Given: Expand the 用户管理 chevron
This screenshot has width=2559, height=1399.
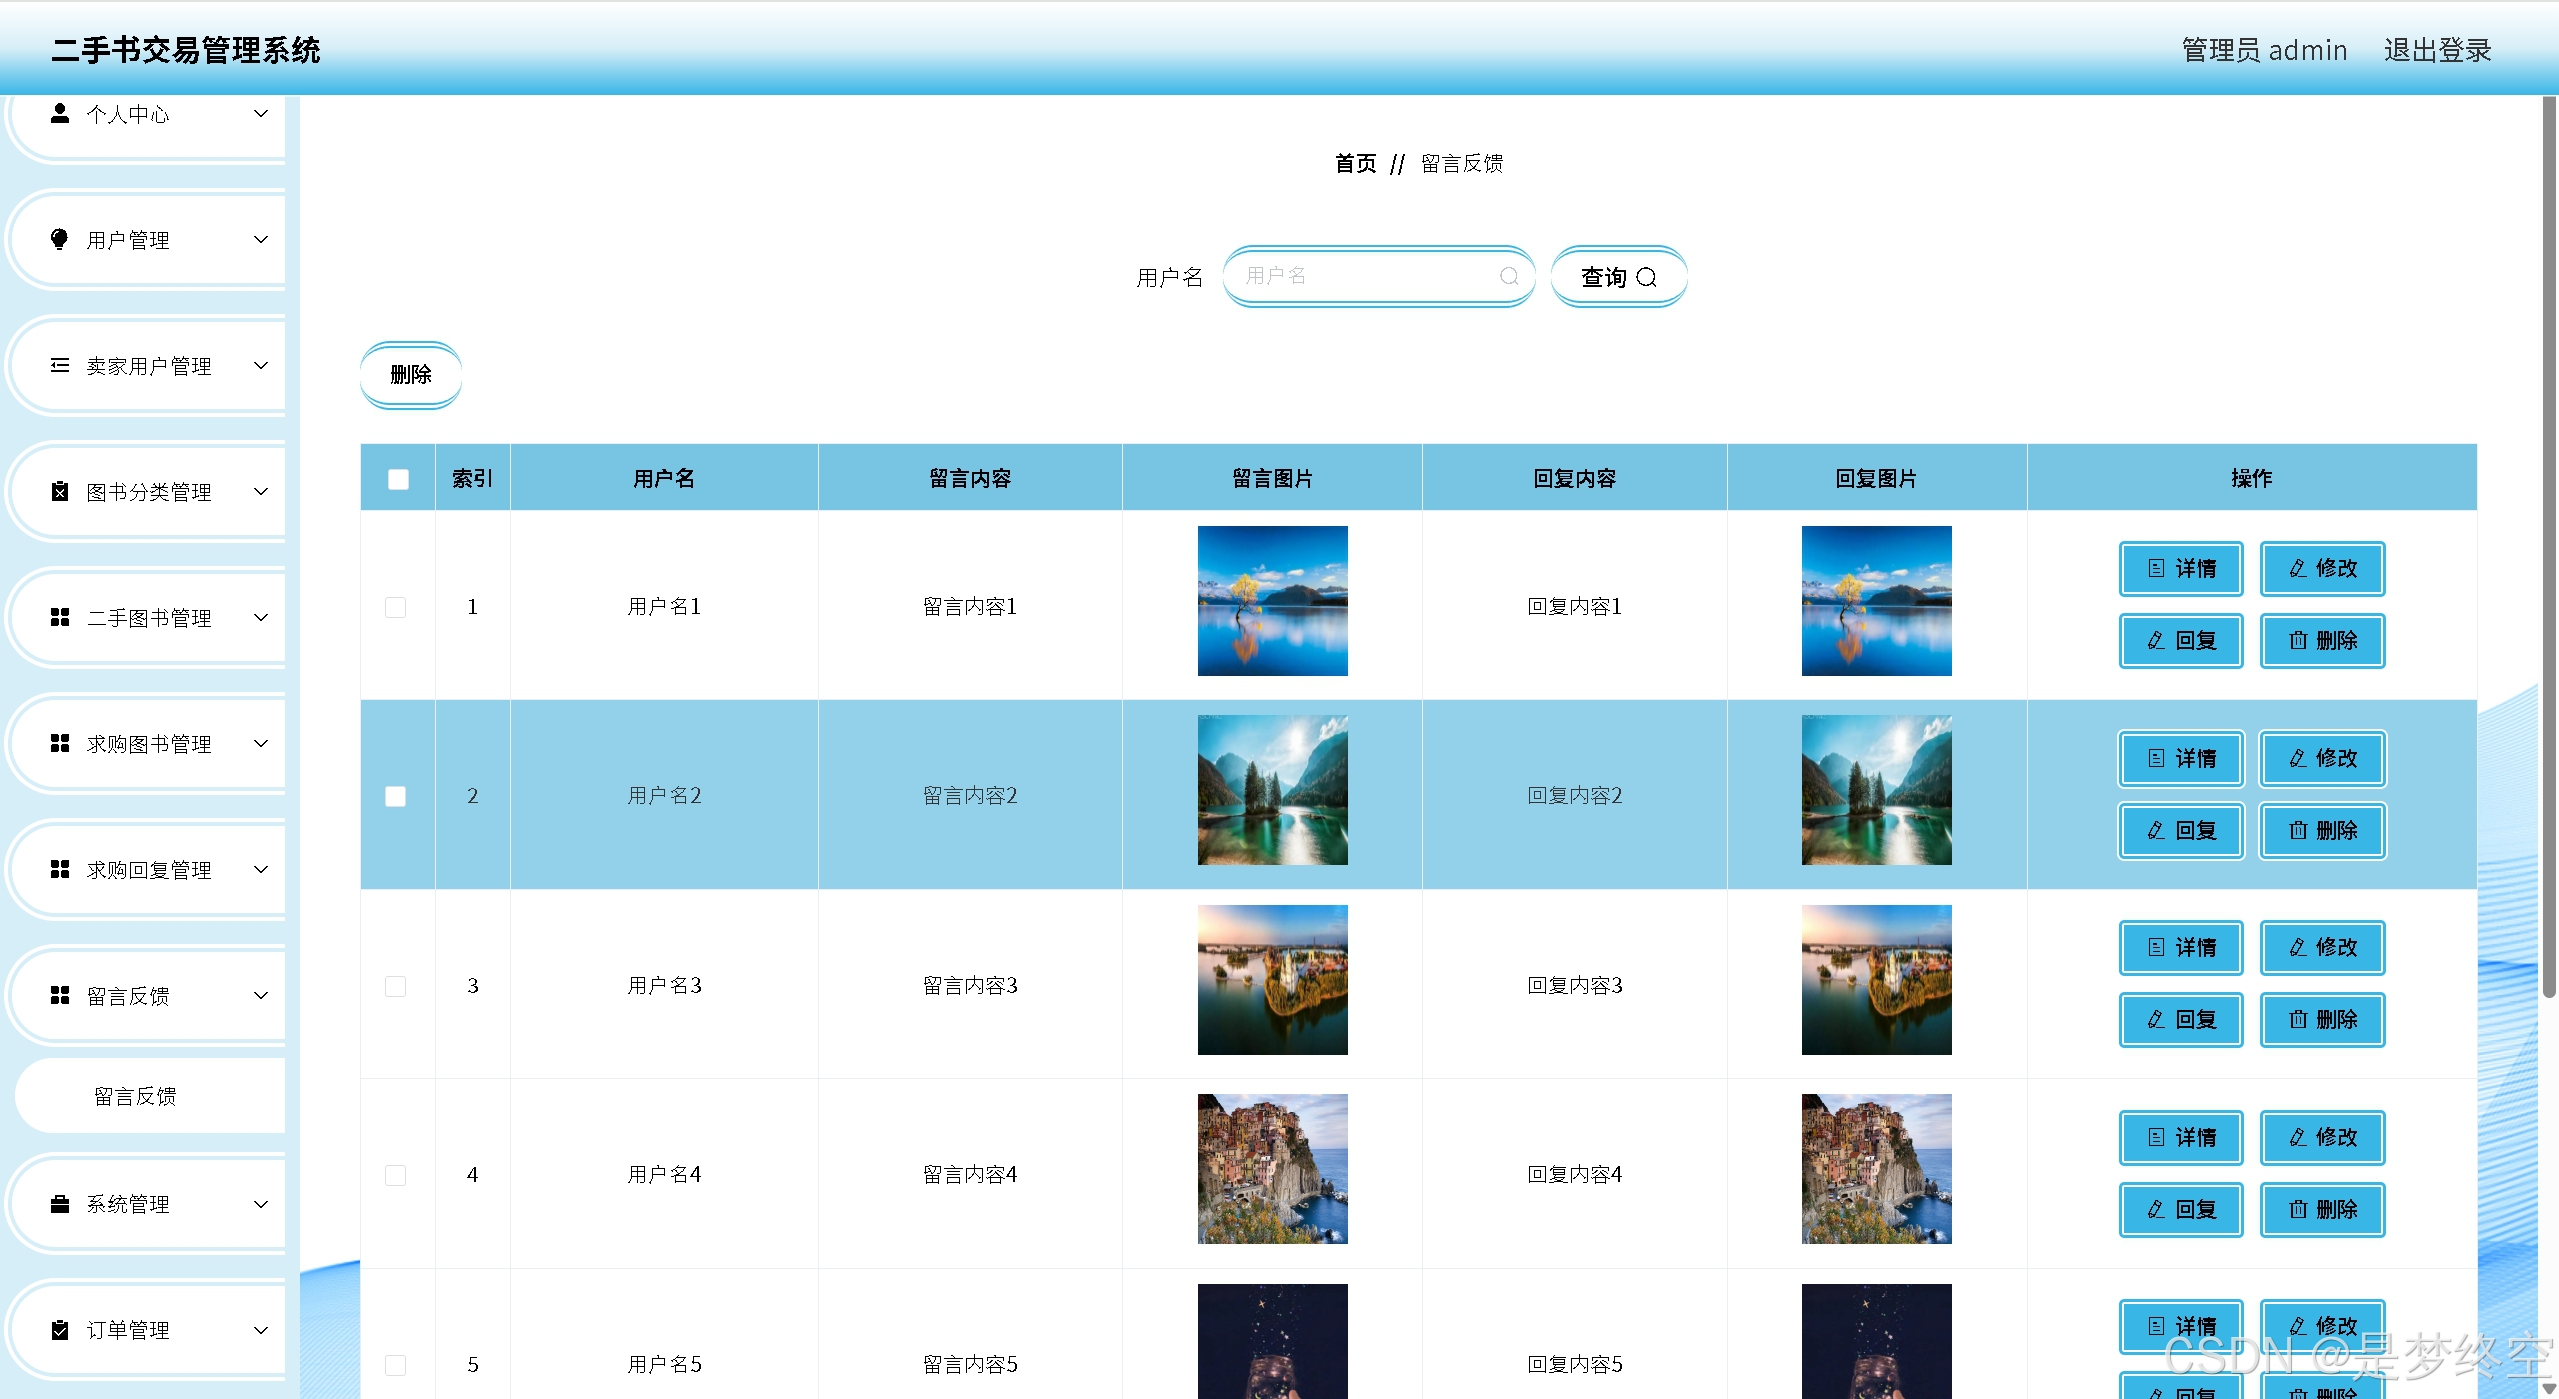Looking at the screenshot, I should click(260, 239).
